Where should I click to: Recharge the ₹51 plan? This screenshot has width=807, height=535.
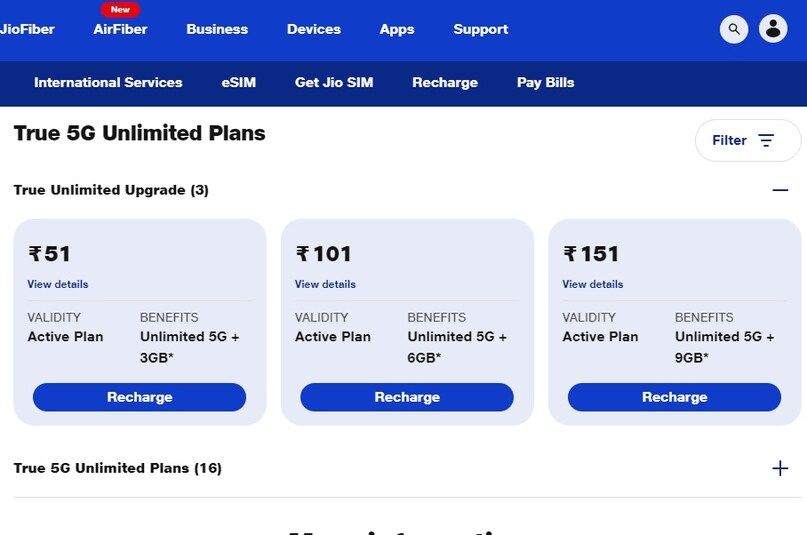tap(139, 397)
